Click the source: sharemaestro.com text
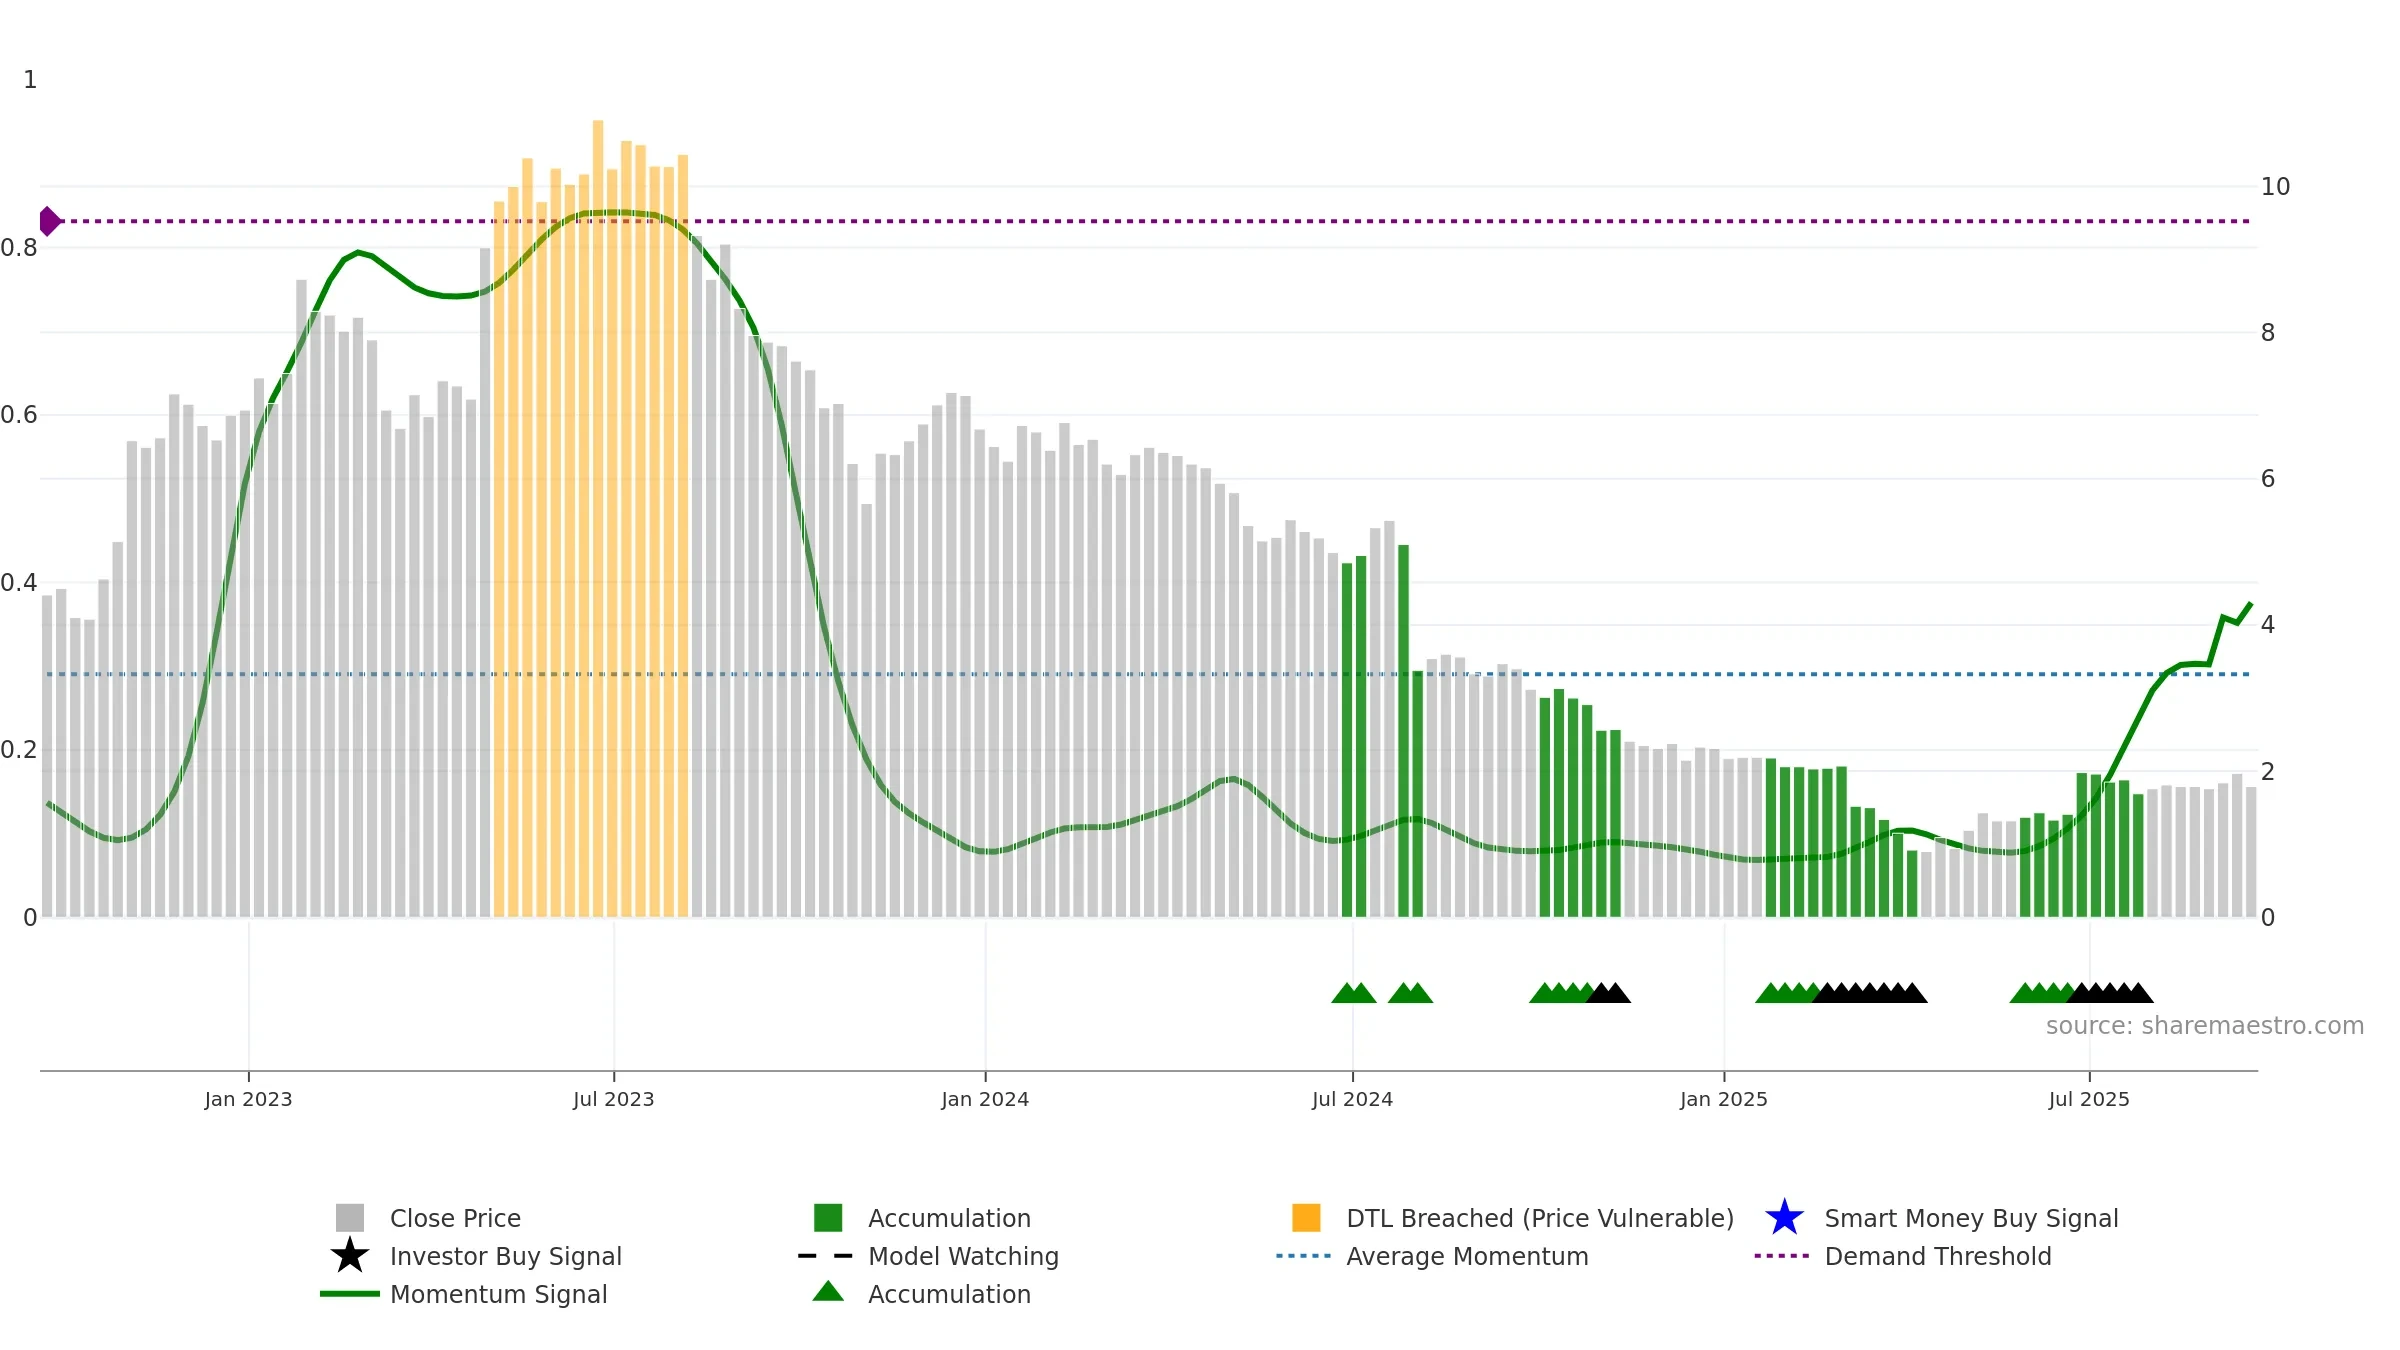 (x=2205, y=1026)
